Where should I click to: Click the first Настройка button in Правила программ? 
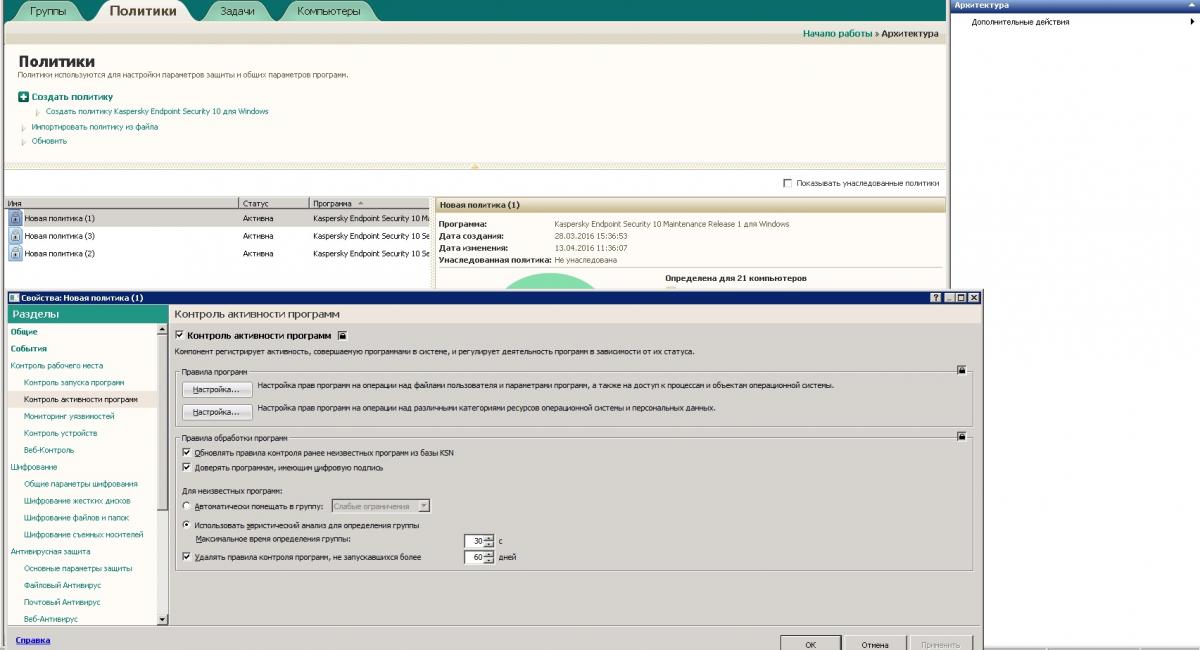(x=216, y=389)
